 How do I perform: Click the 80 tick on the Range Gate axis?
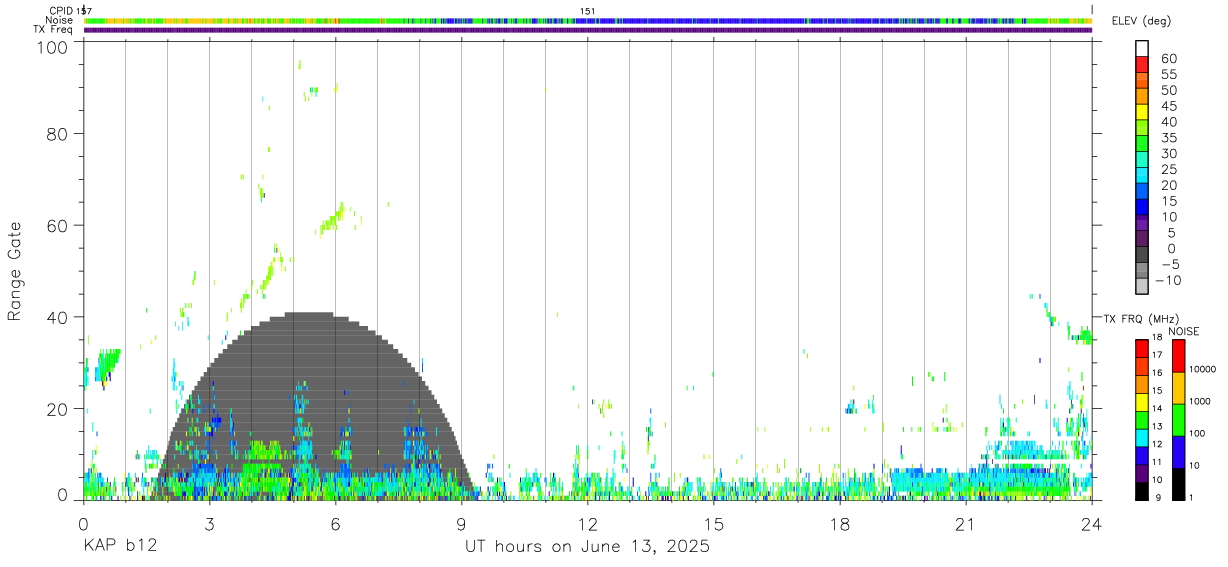coord(58,133)
